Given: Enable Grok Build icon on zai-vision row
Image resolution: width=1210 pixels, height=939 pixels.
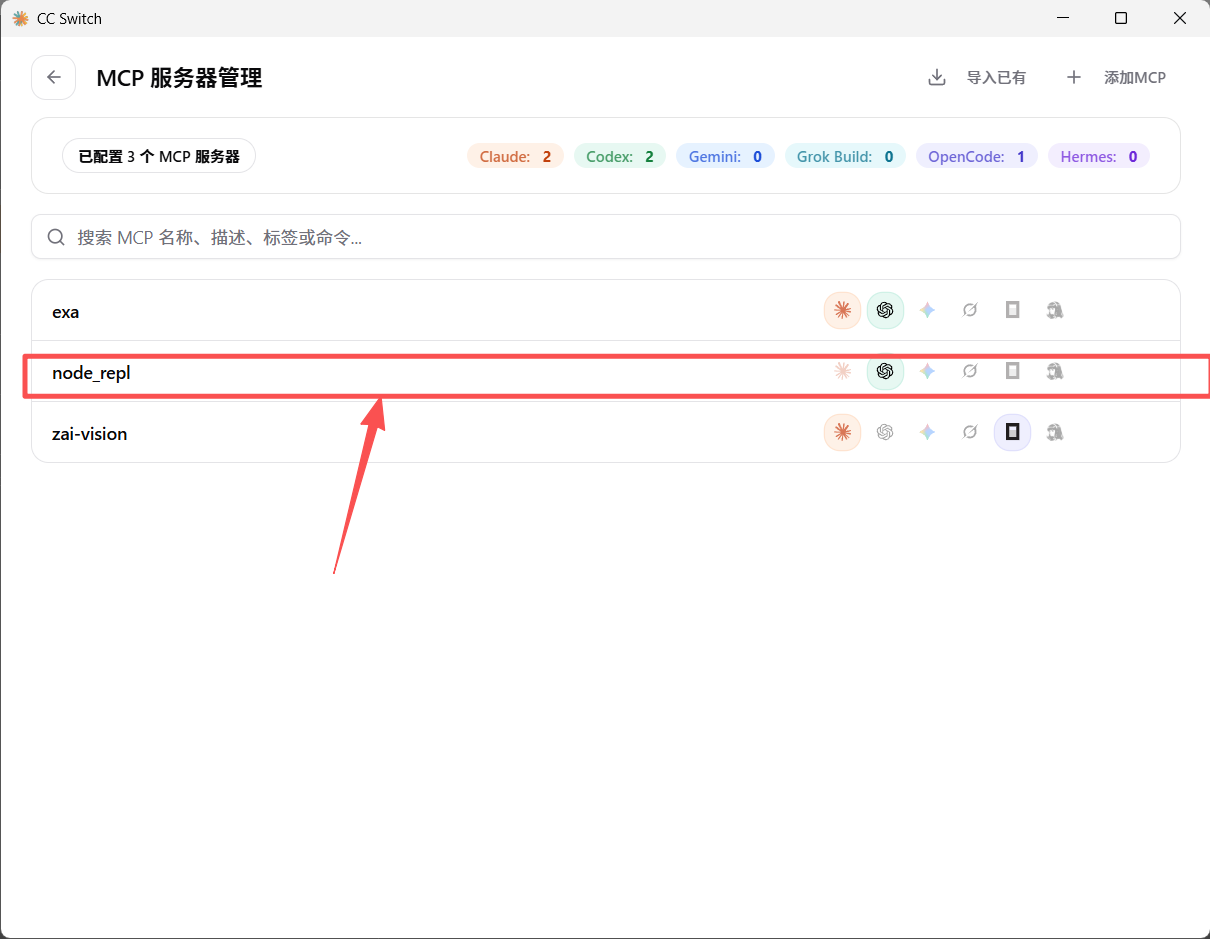Looking at the screenshot, I should click(x=969, y=432).
